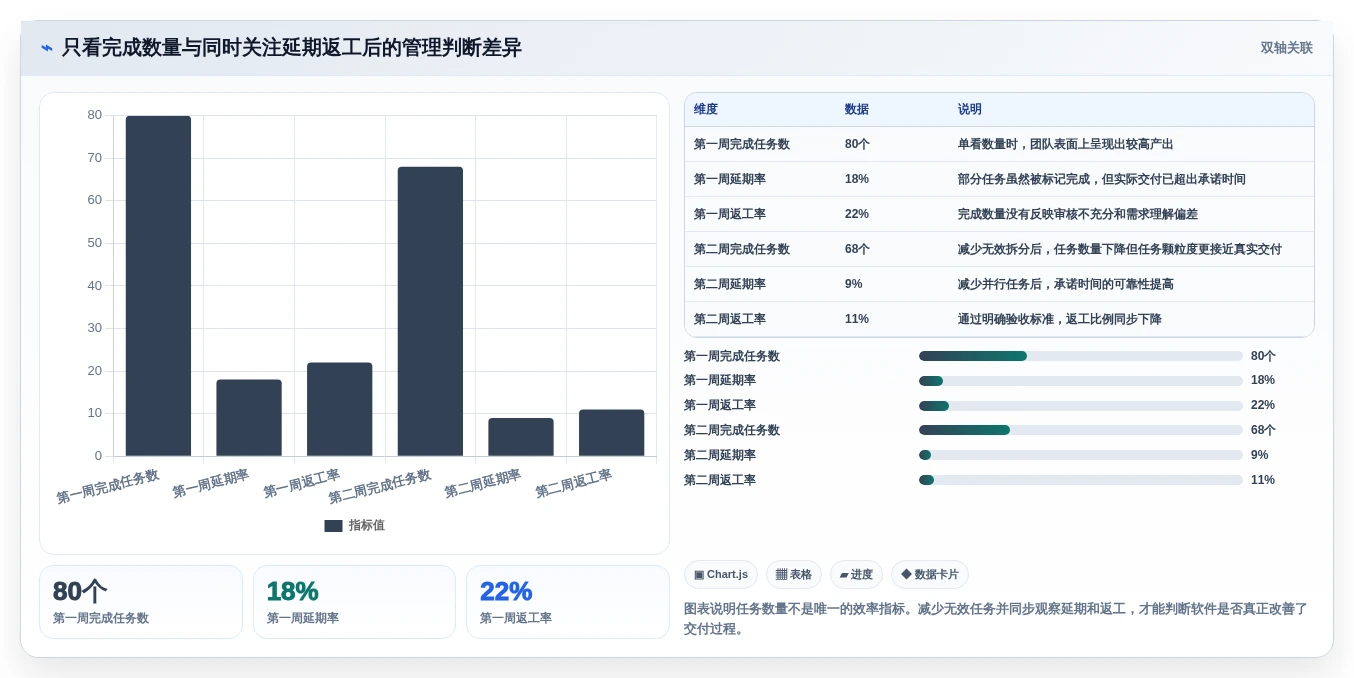Click table cell 第二周延期率

click(x=730, y=284)
